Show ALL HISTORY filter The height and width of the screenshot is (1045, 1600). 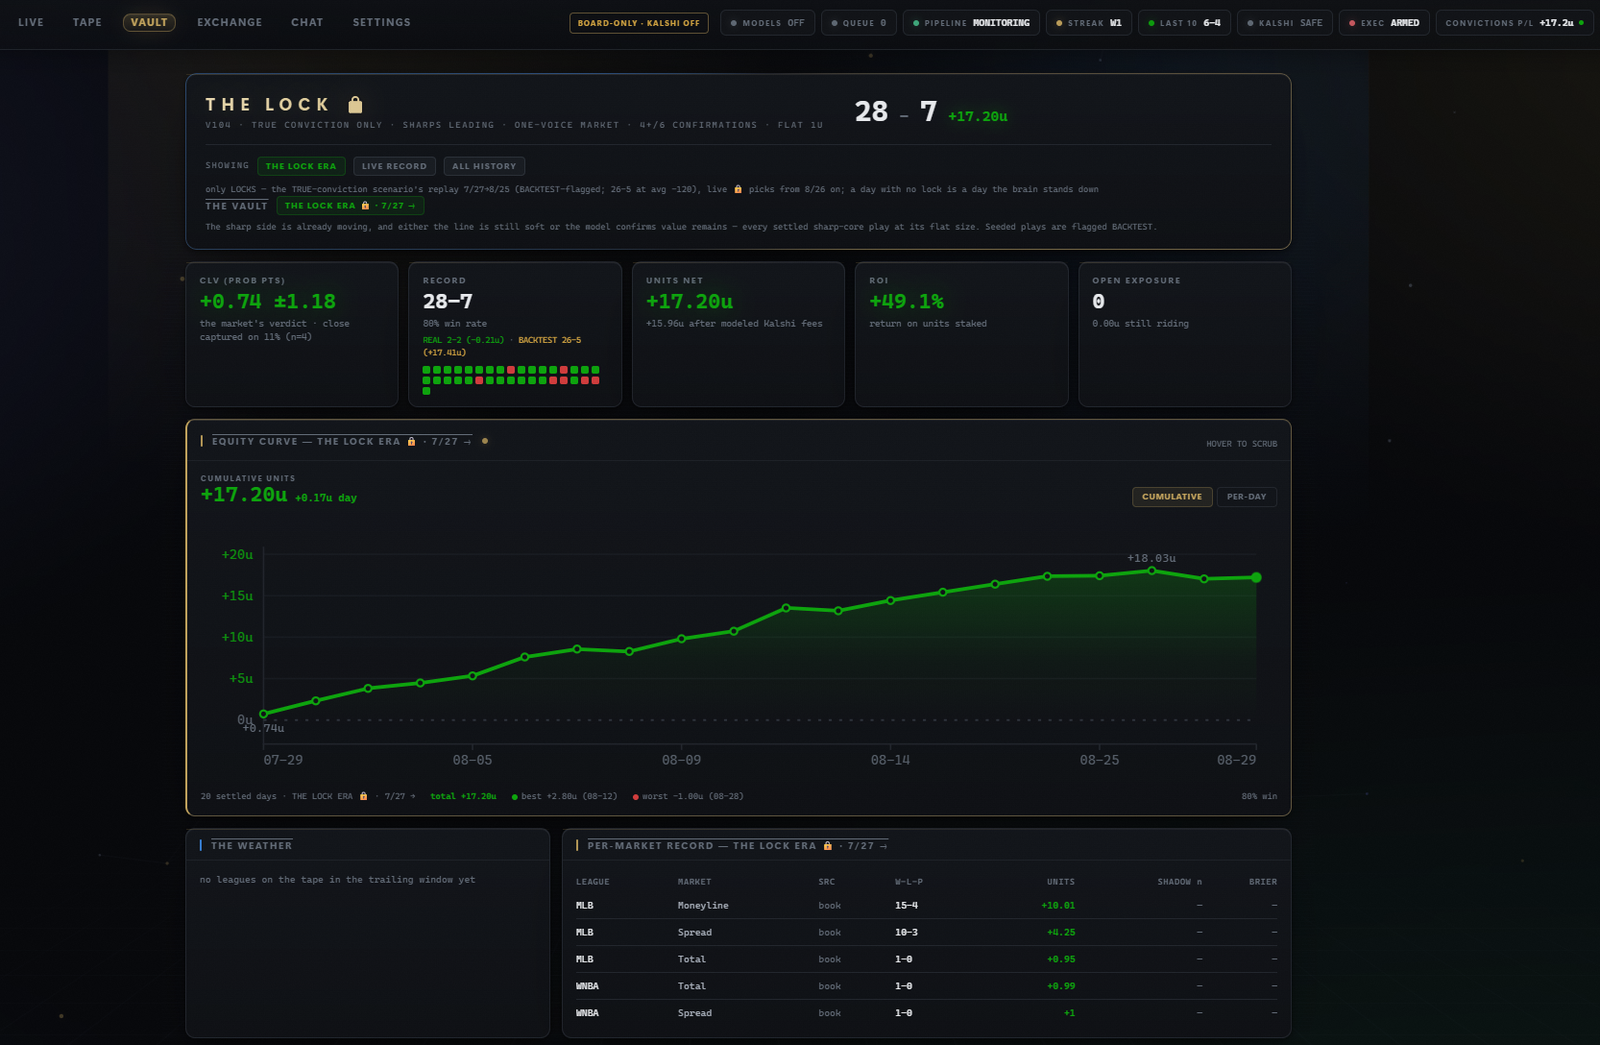(x=484, y=166)
